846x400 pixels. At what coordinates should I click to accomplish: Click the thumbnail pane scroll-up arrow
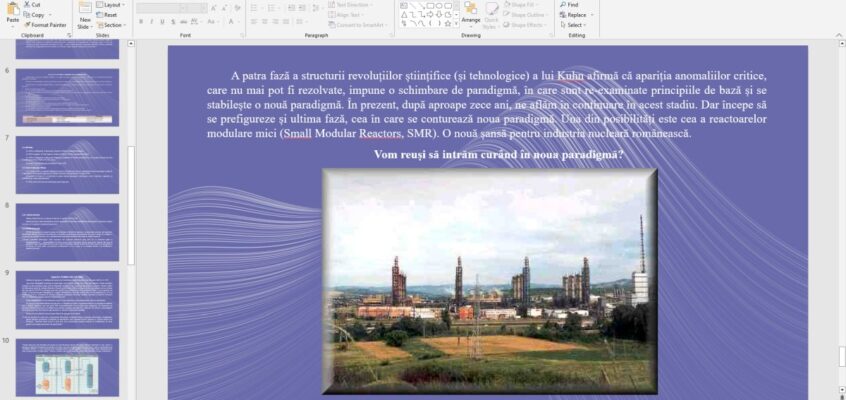[x=131, y=43]
